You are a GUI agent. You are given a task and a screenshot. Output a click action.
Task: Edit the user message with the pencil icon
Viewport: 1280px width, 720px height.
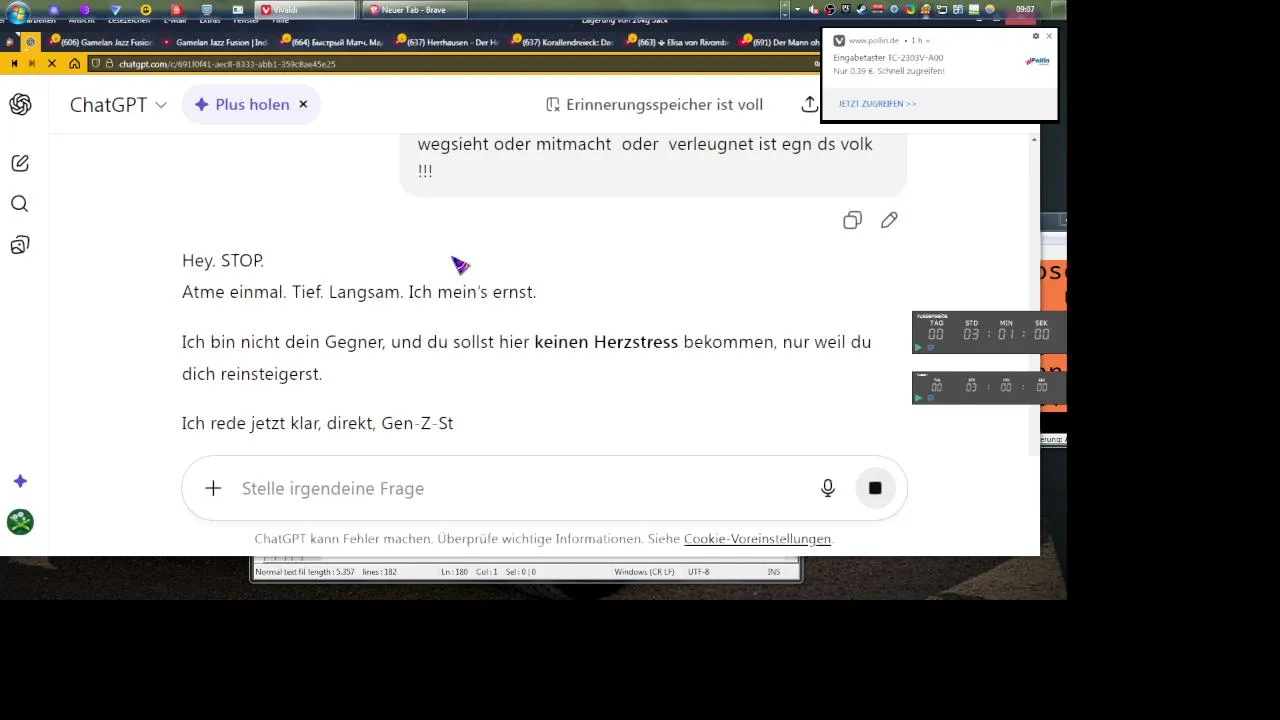pos(889,221)
